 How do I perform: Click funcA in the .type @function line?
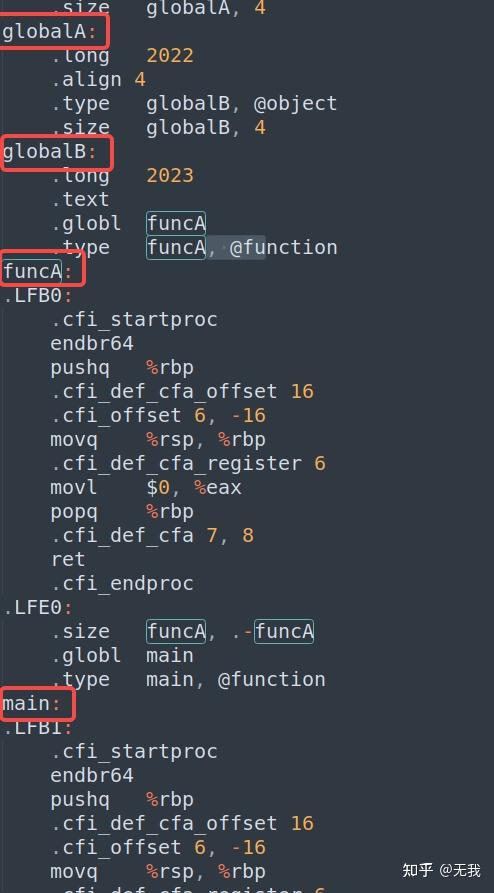coord(176,248)
